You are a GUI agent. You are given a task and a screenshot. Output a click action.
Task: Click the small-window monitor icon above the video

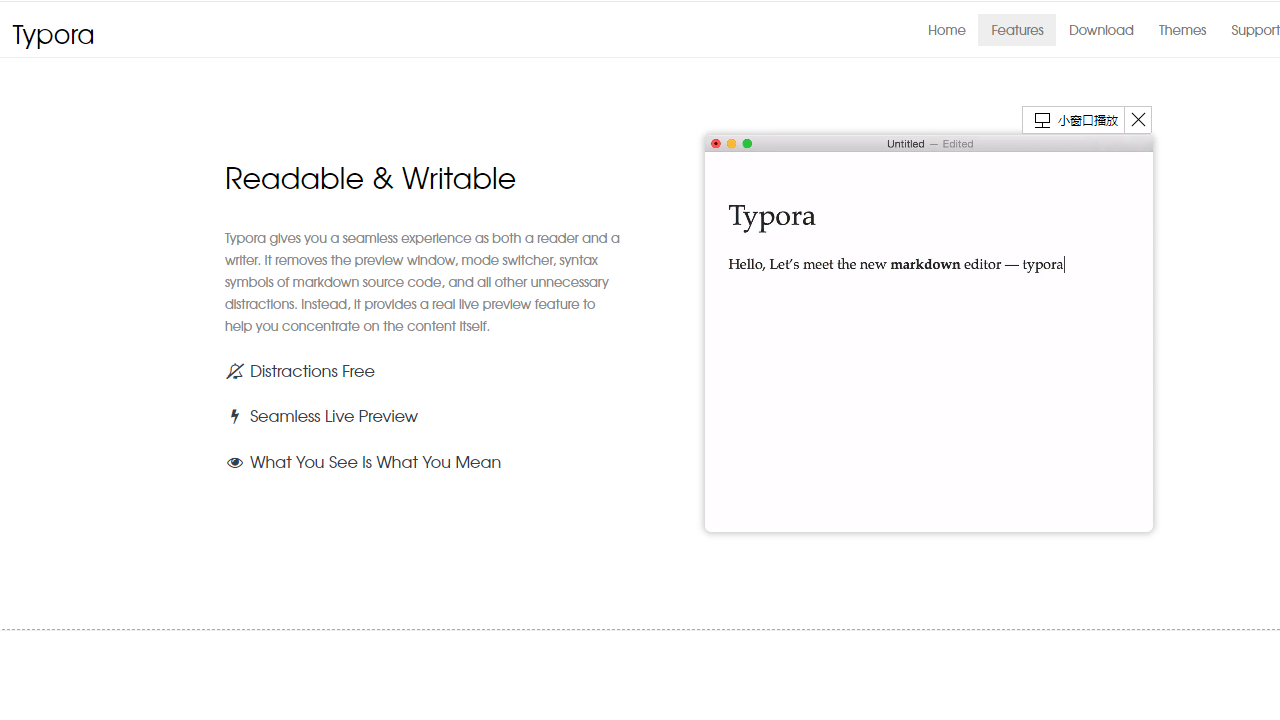1042,120
